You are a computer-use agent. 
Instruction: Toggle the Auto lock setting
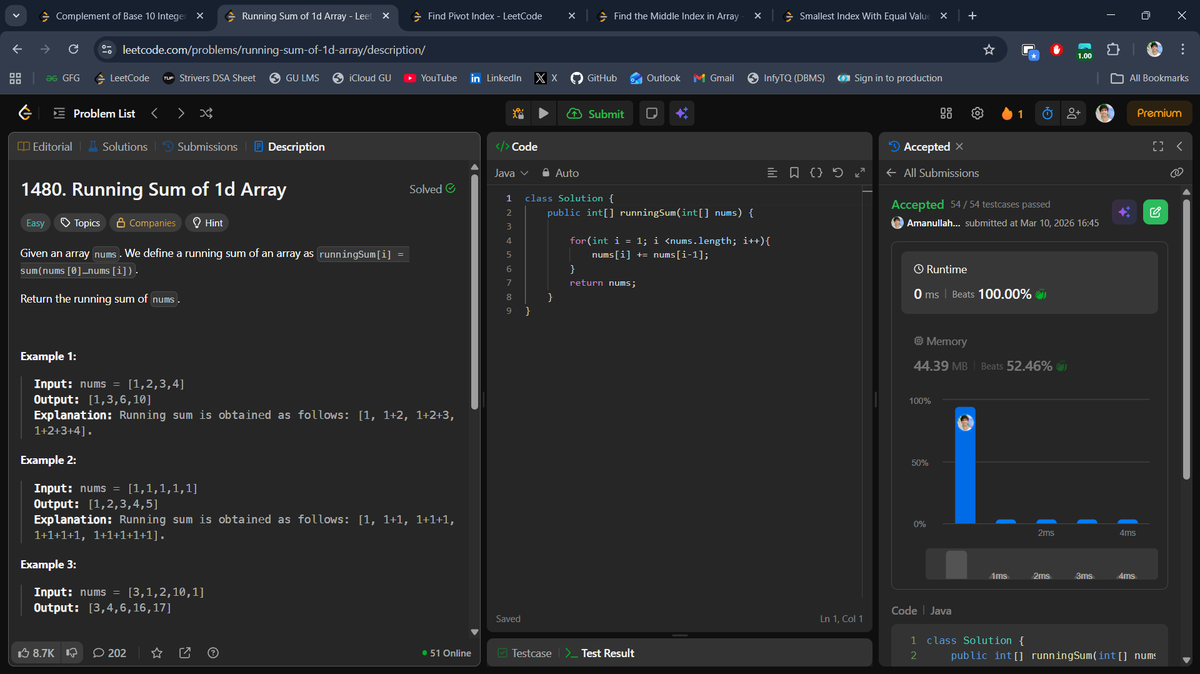tap(560, 173)
